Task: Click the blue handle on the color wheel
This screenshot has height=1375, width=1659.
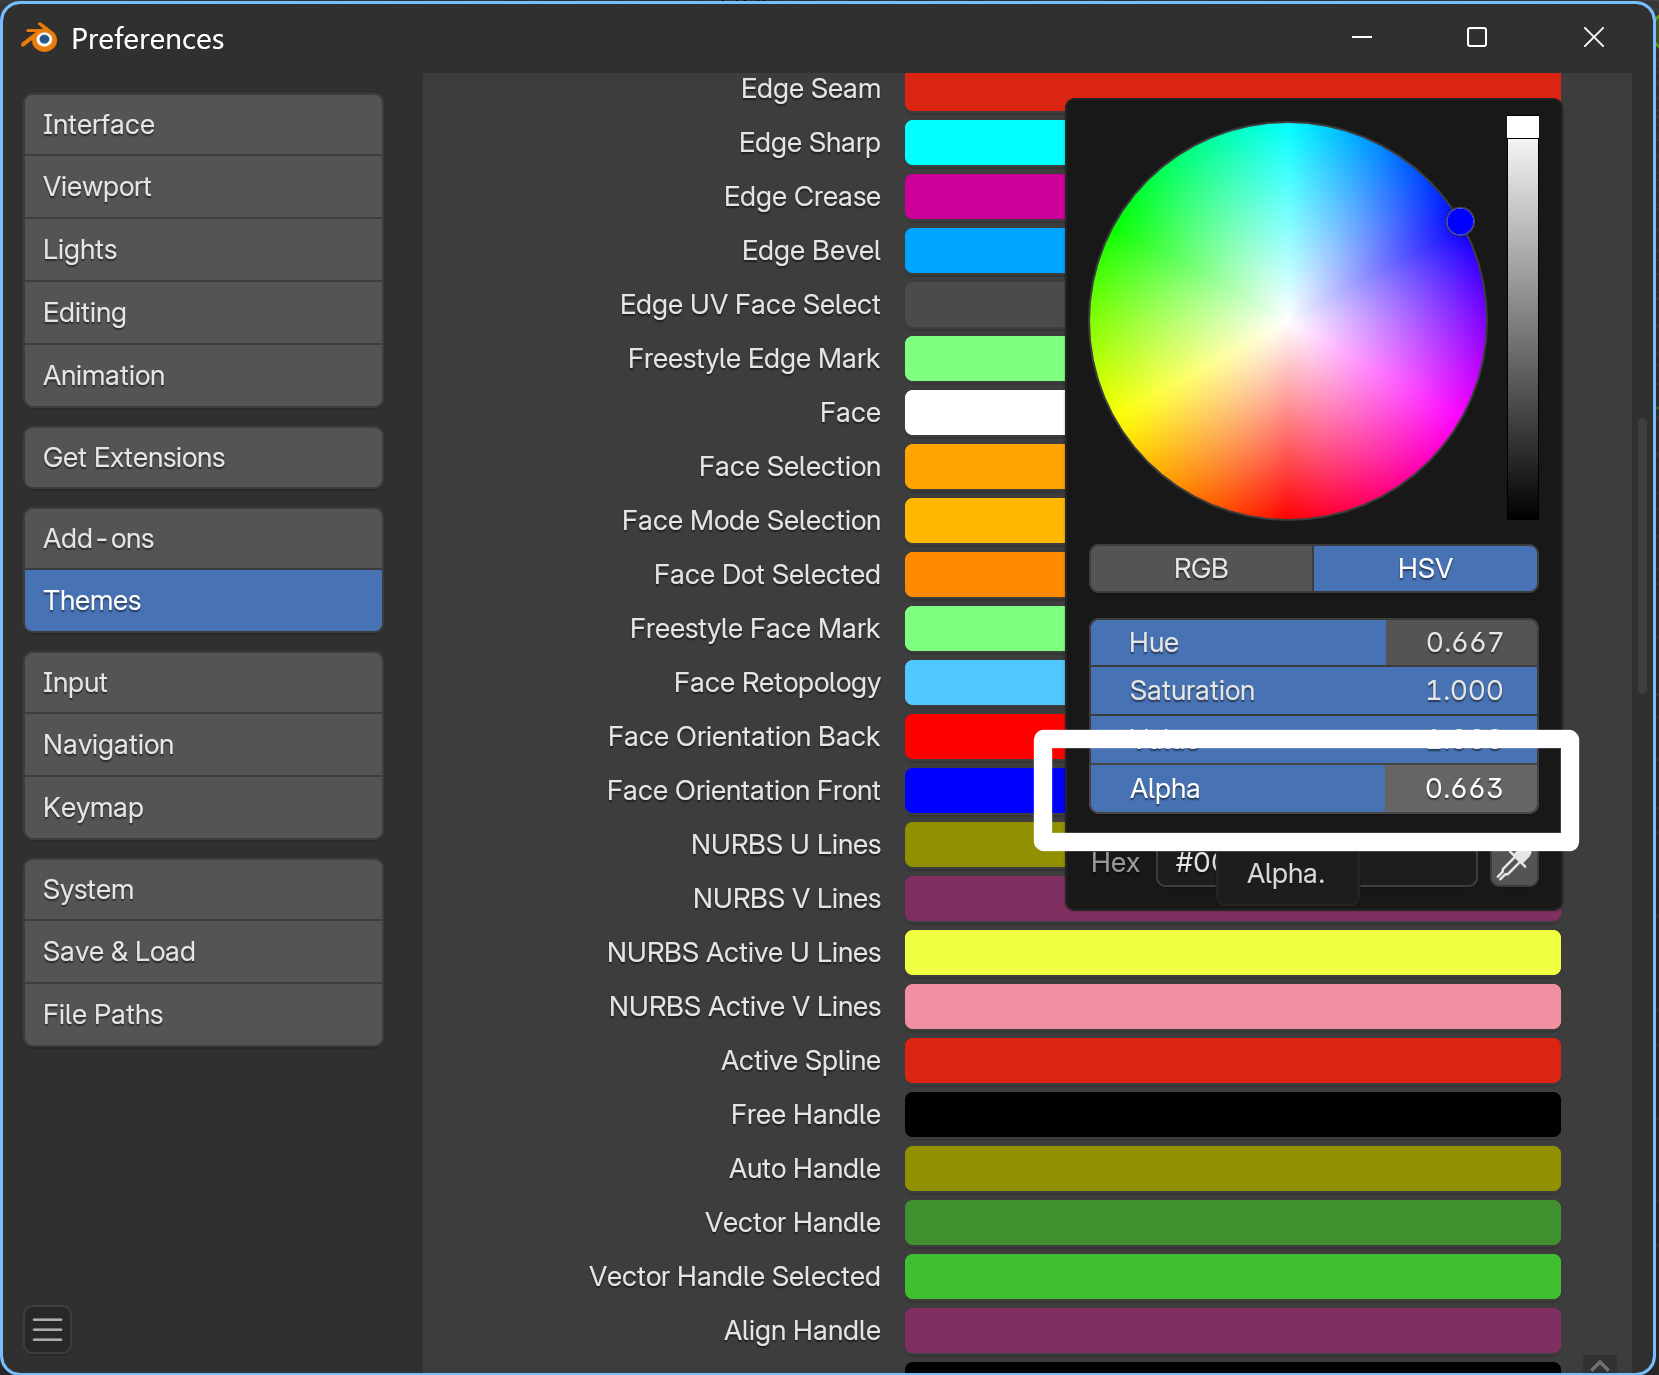Action: point(1460,221)
